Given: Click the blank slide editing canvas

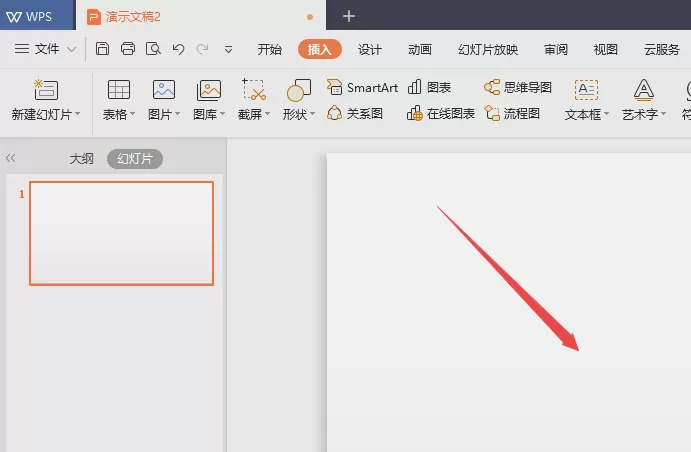Looking at the screenshot, I should [x=509, y=302].
